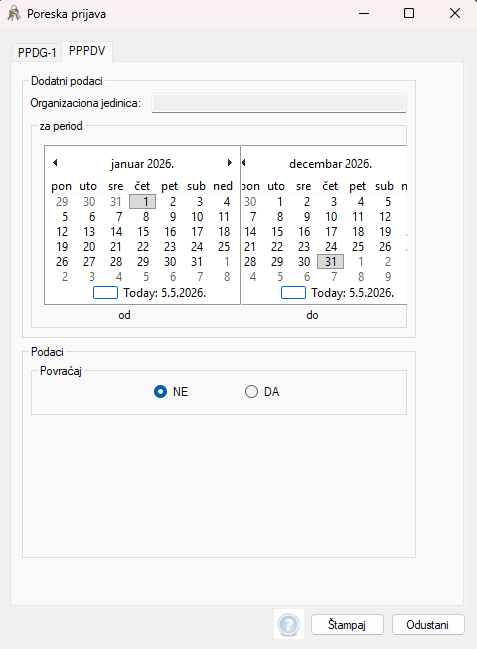
Task: Select 24 in the decembar calendar
Action: [331, 247]
